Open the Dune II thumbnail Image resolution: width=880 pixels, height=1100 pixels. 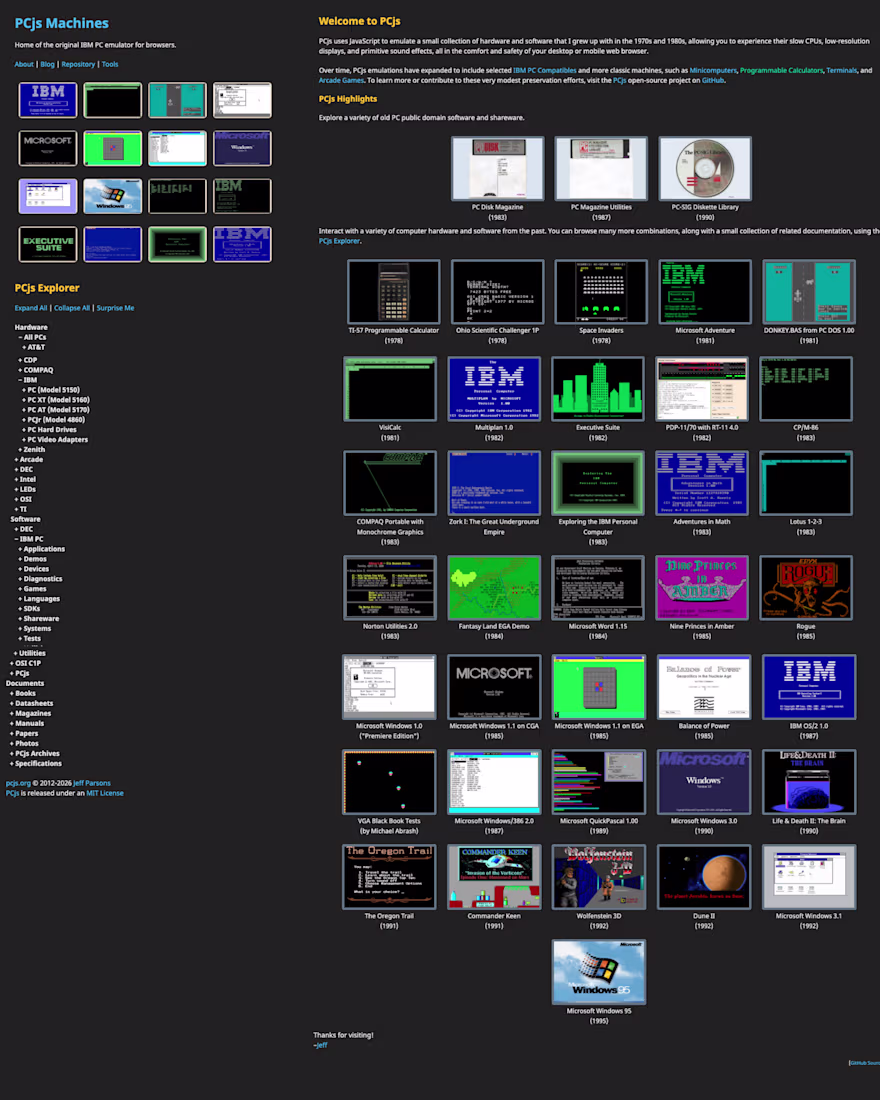pos(703,877)
